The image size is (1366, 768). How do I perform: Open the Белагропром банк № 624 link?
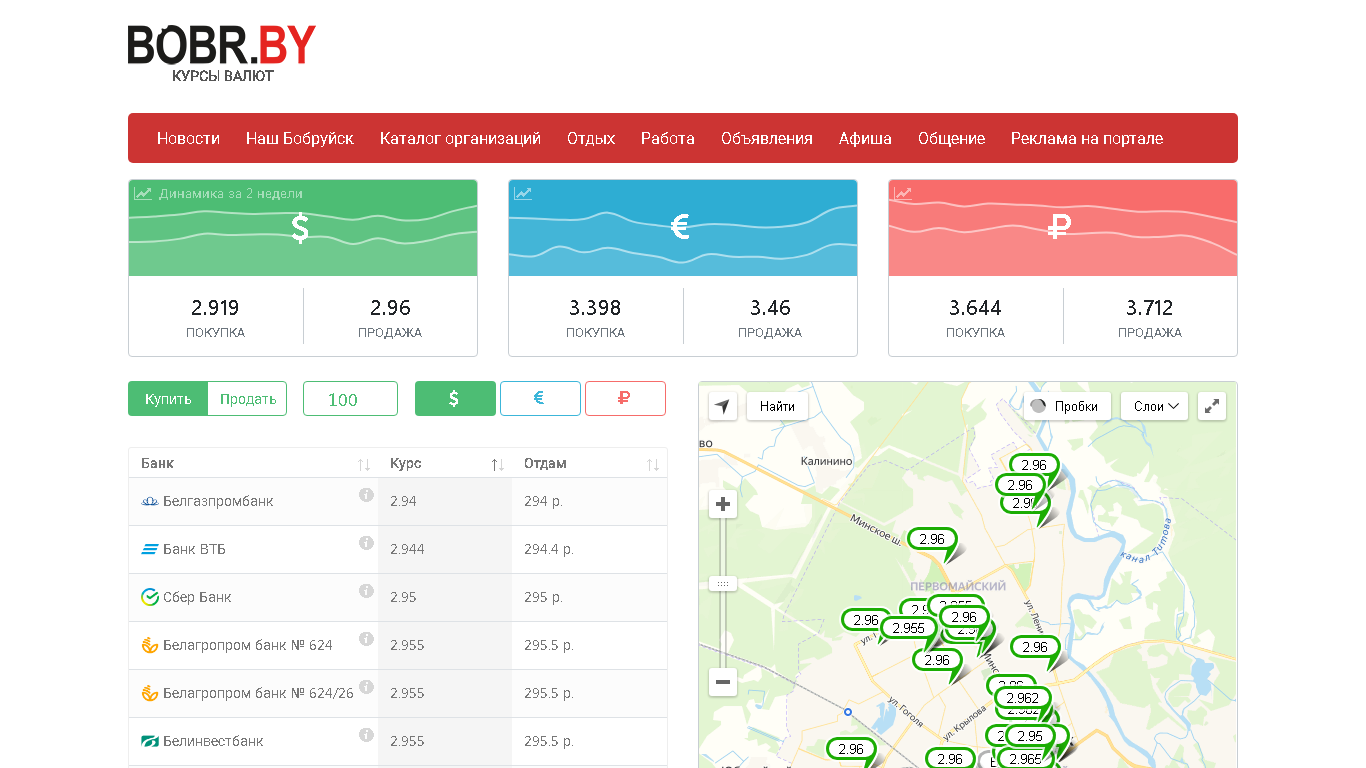click(x=248, y=645)
